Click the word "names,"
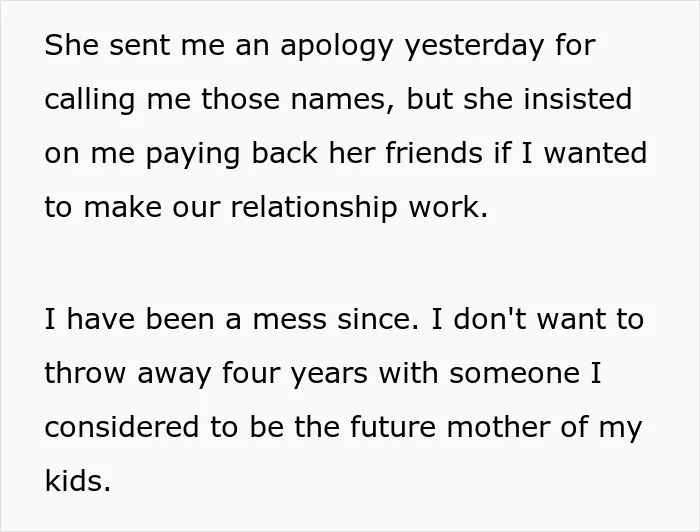700x532 pixels. click(x=343, y=99)
